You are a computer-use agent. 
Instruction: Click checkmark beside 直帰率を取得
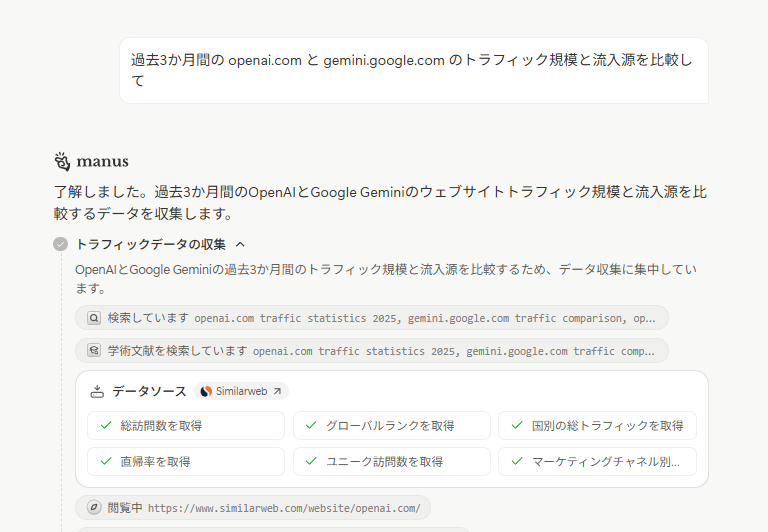click(x=105, y=461)
